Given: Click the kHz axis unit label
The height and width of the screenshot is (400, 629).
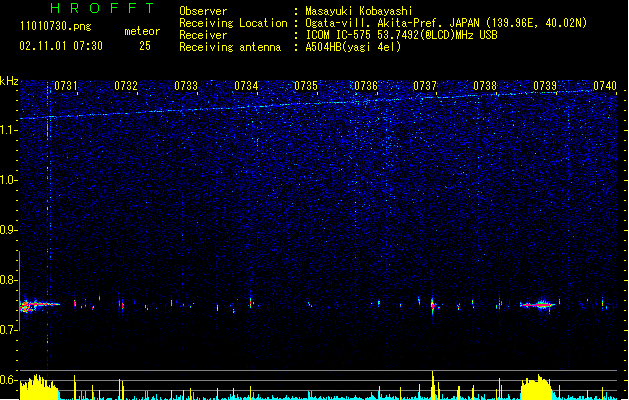Looking at the screenshot, I should click(9, 81).
